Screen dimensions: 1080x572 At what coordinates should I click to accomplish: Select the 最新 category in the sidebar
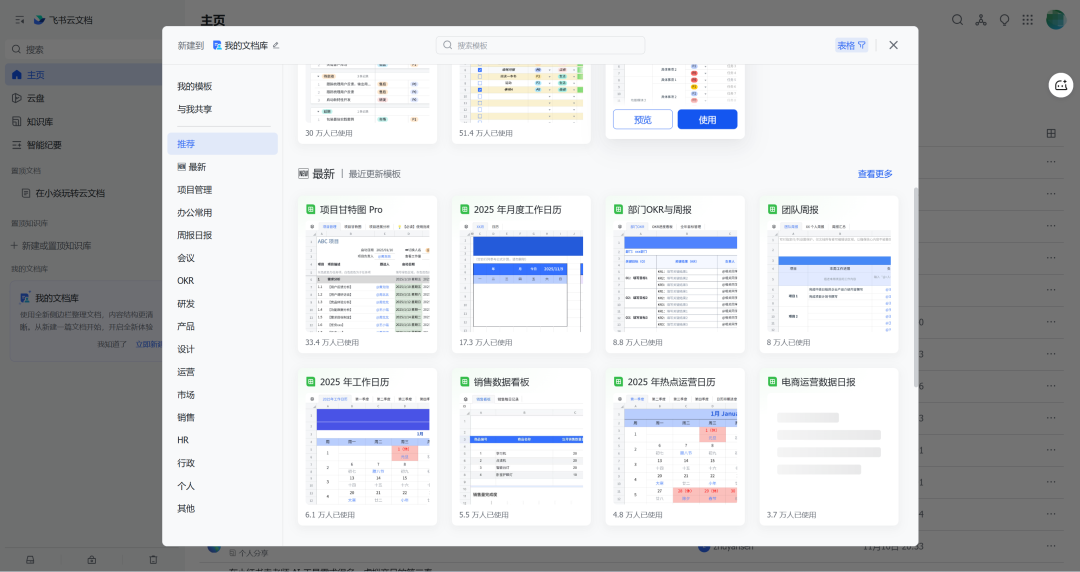tap(222, 167)
